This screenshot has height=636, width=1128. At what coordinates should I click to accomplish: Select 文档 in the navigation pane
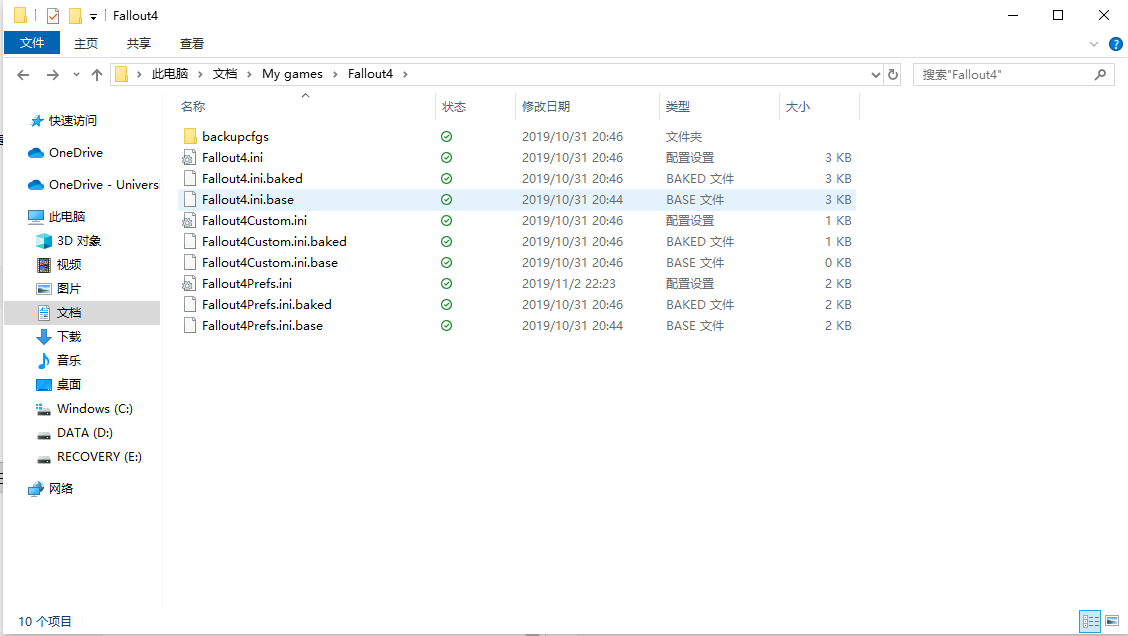[69, 313]
